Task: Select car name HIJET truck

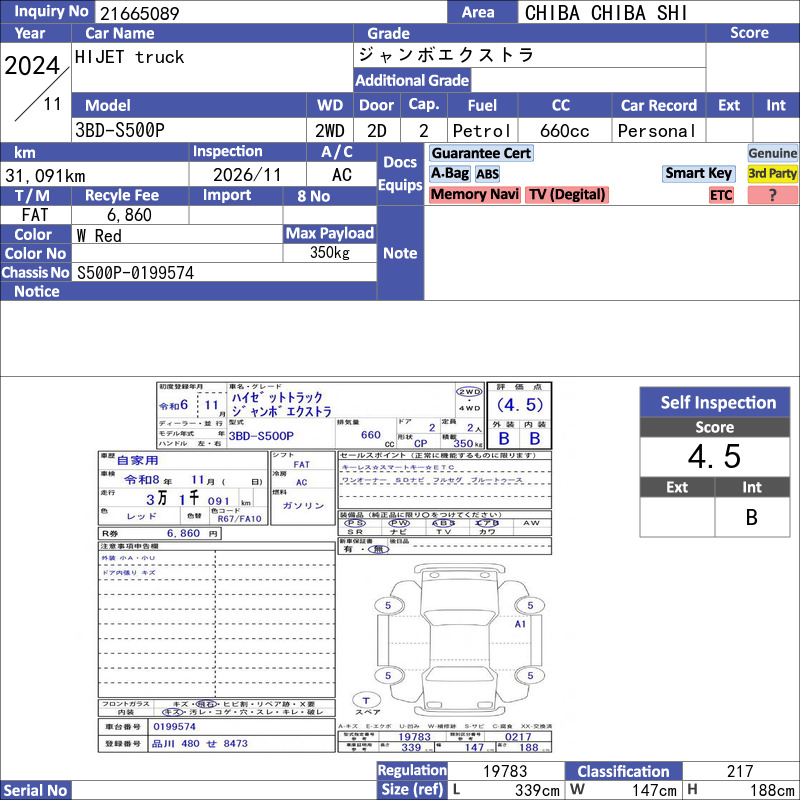Action: 129,57
